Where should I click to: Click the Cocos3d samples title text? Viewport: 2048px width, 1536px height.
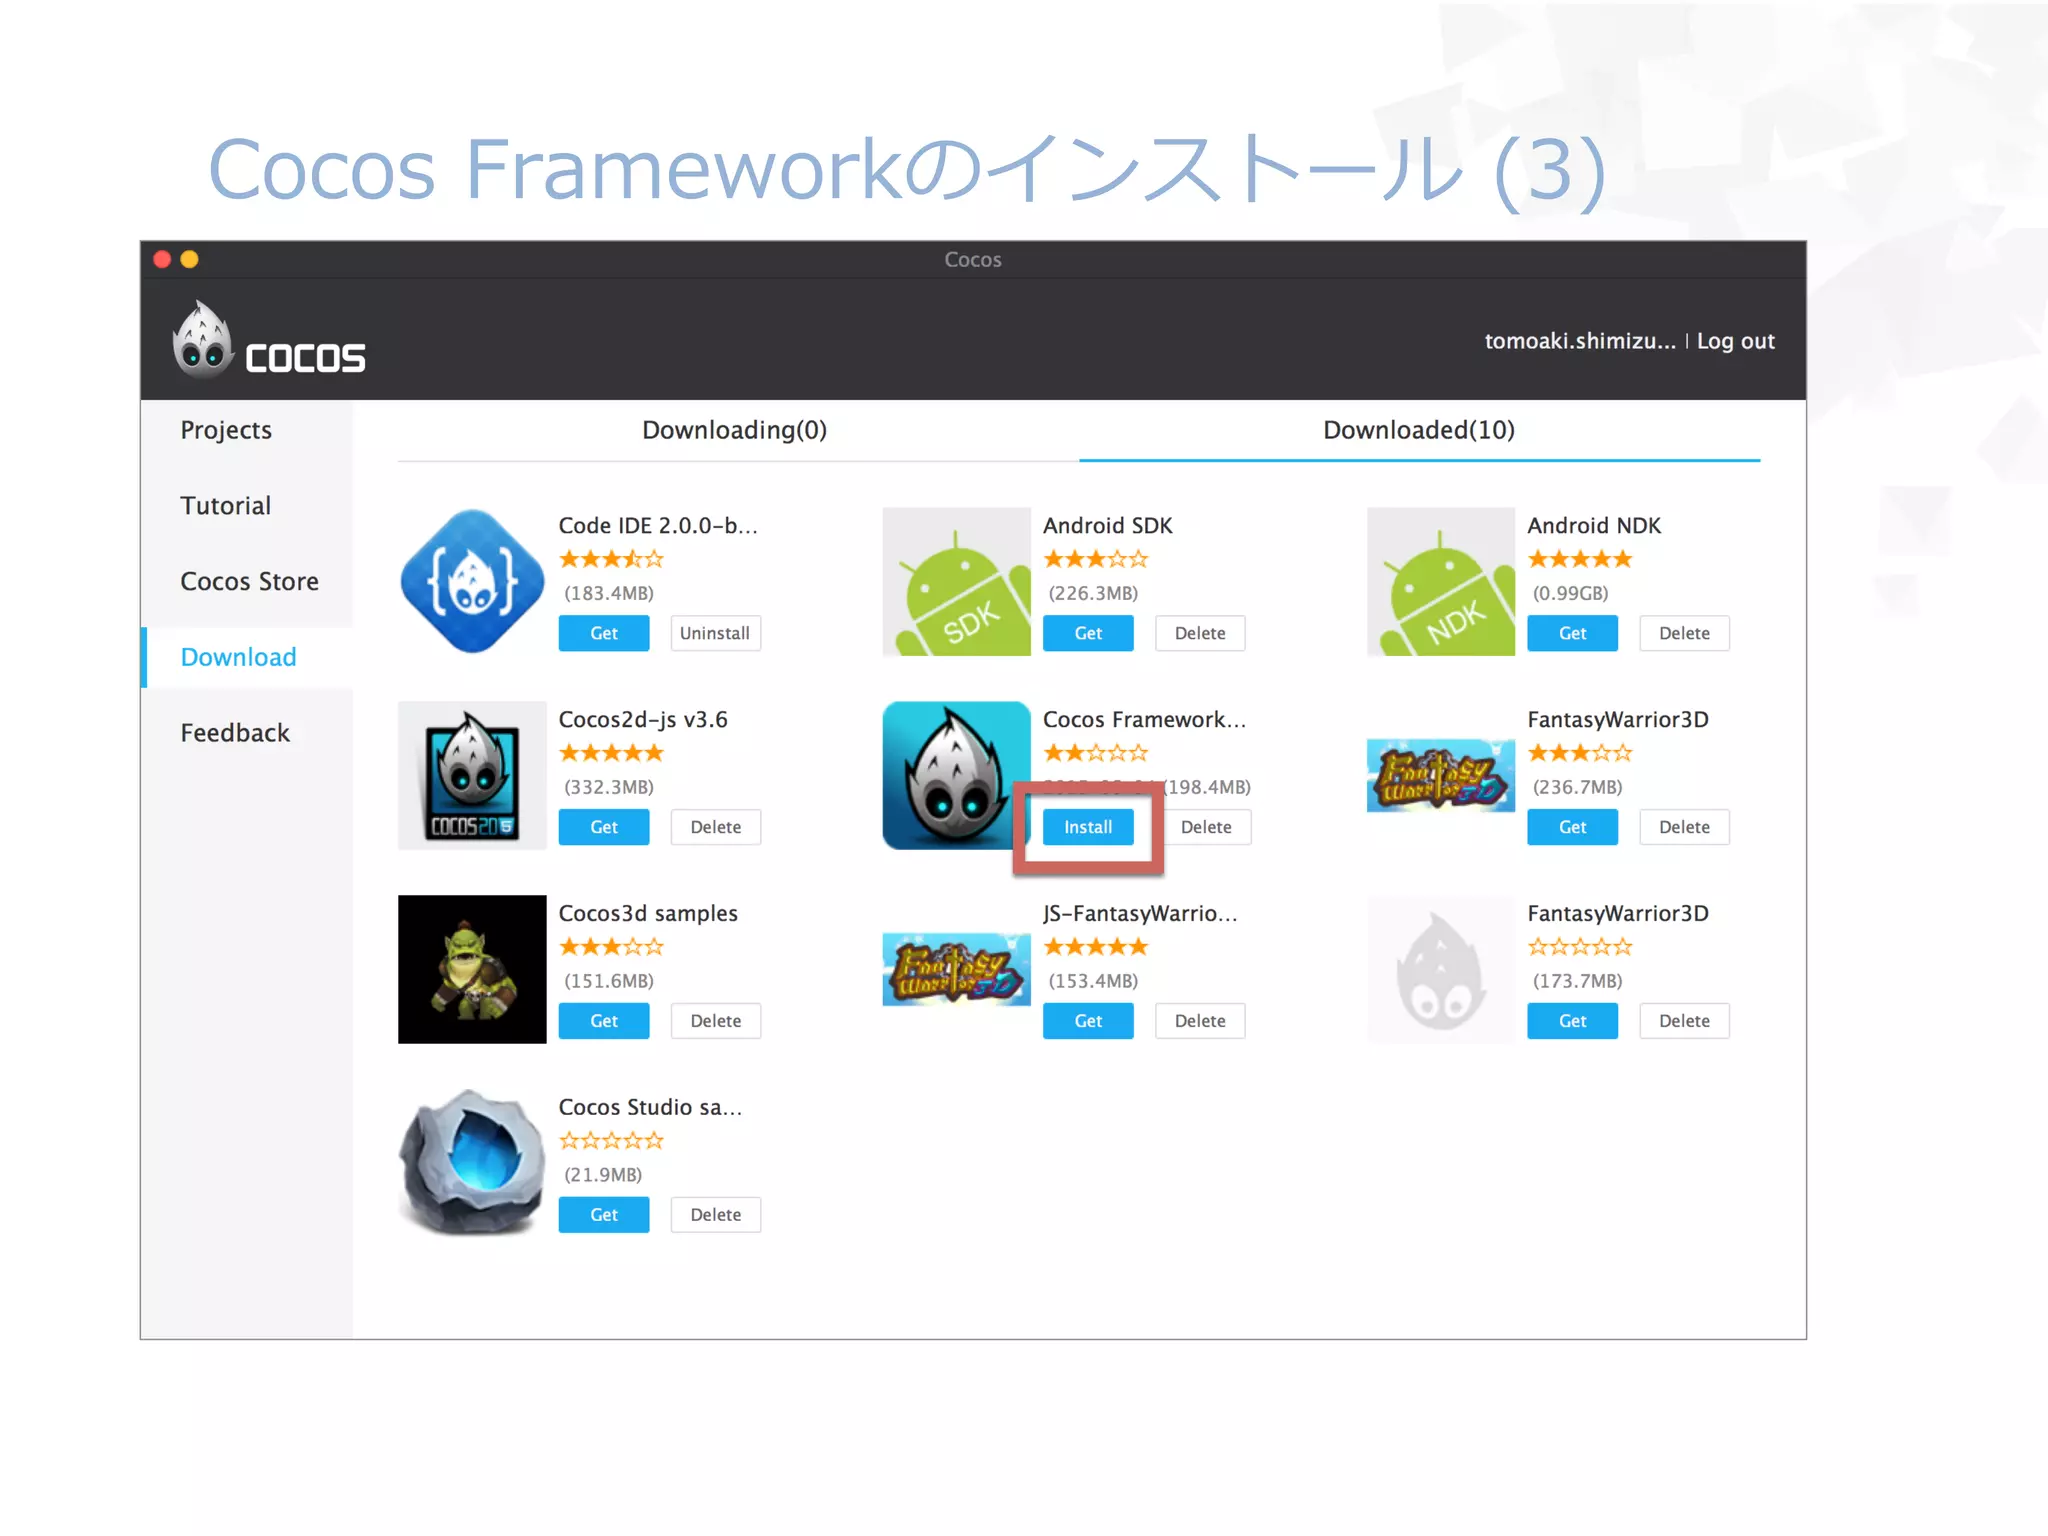tap(648, 913)
